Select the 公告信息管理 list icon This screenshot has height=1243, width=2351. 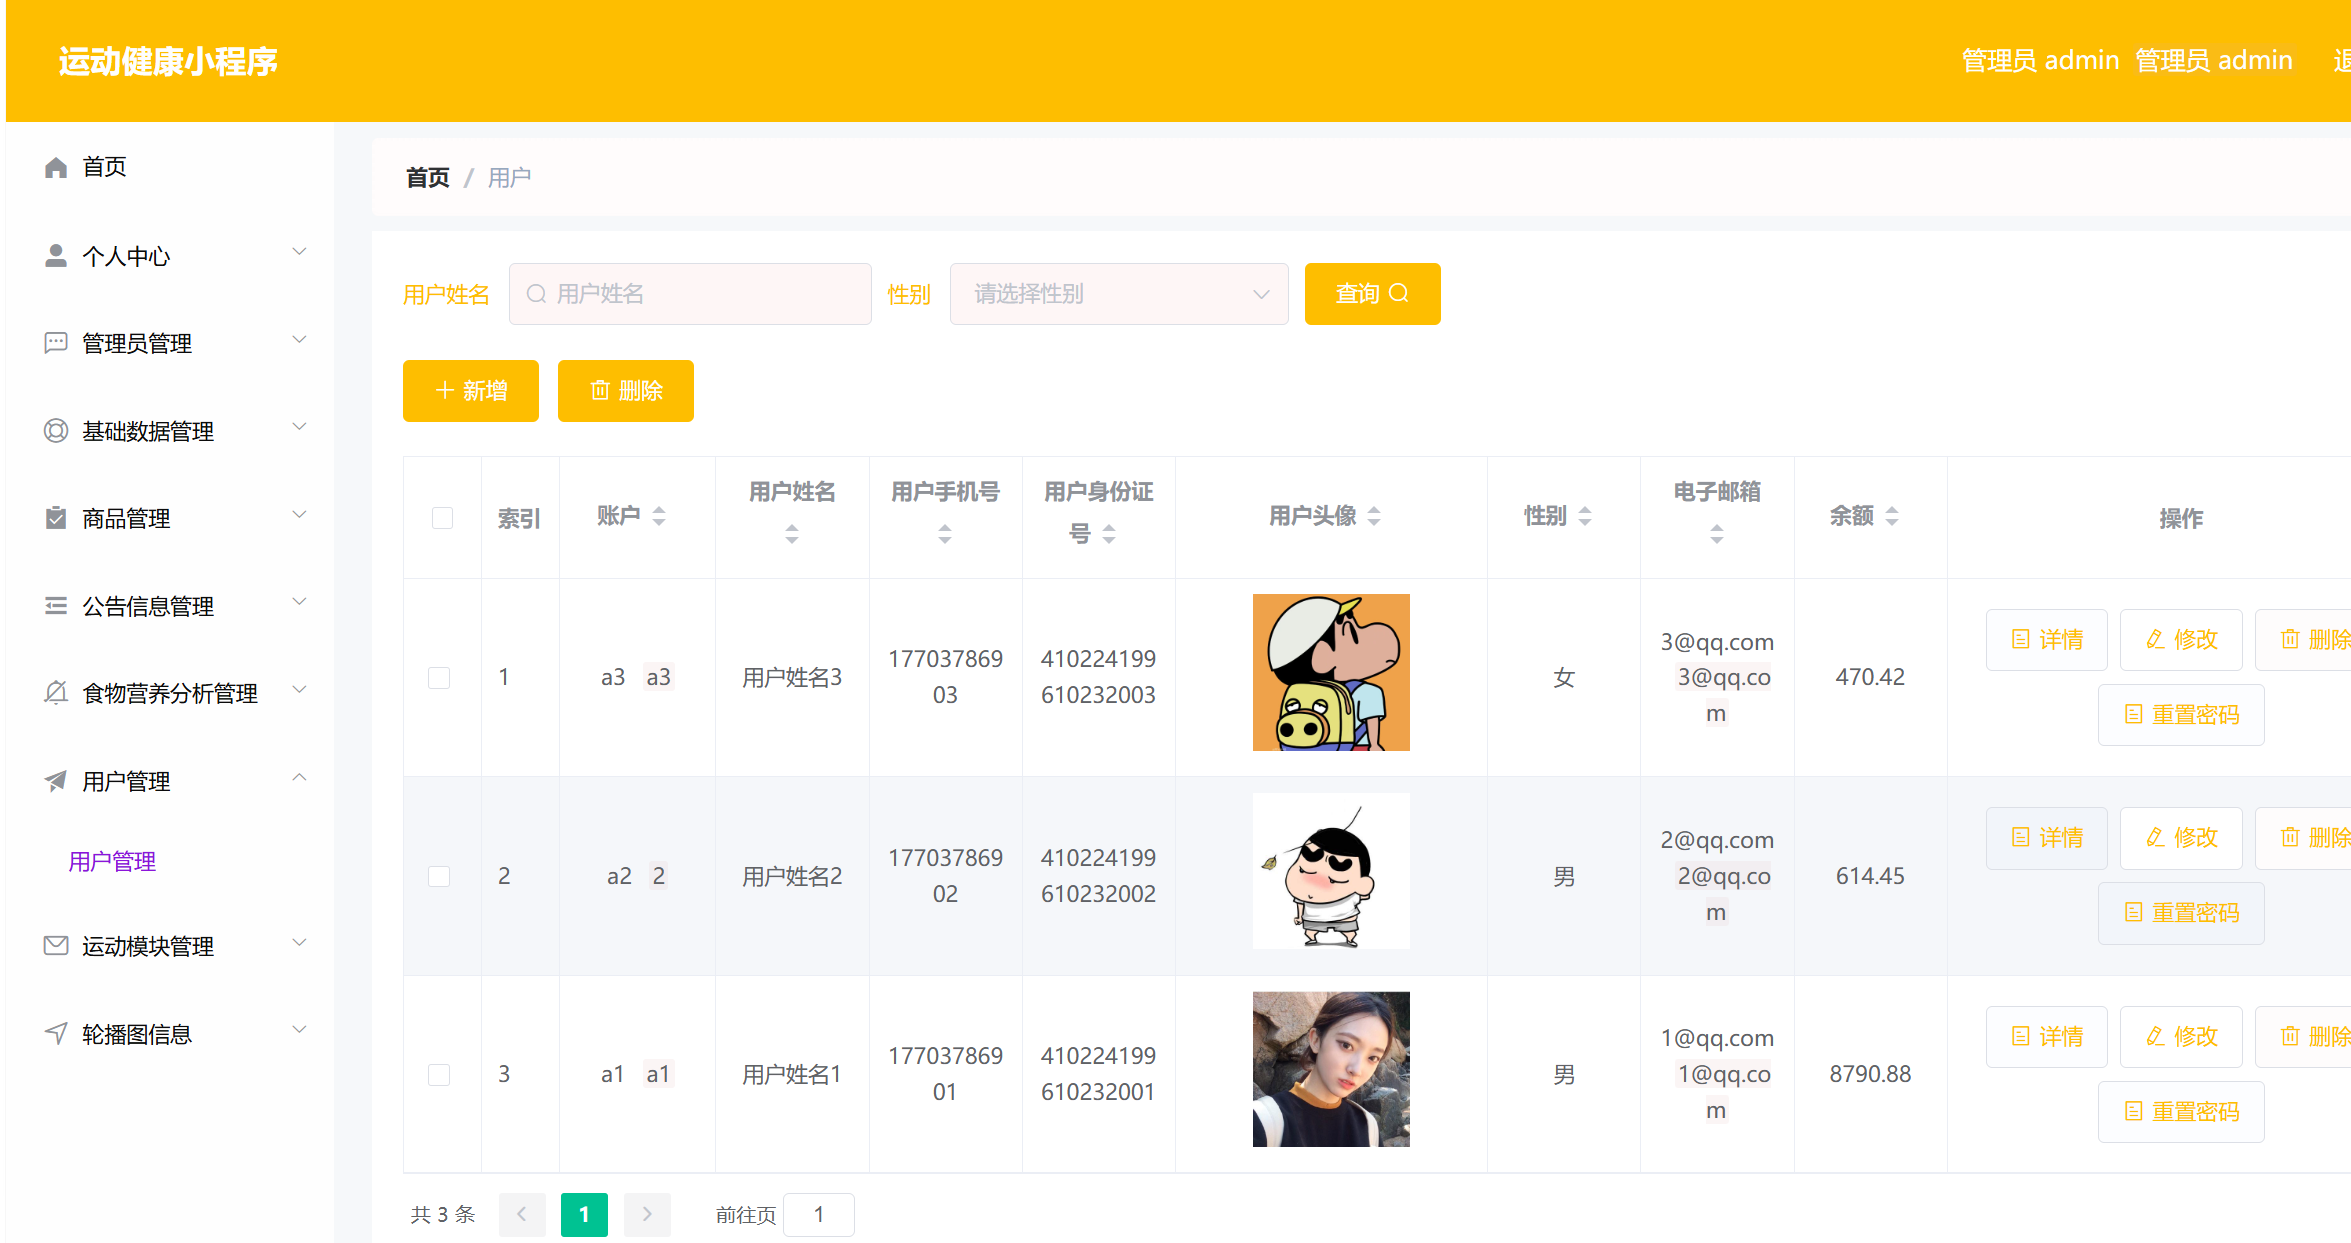click(x=56, y=605)
